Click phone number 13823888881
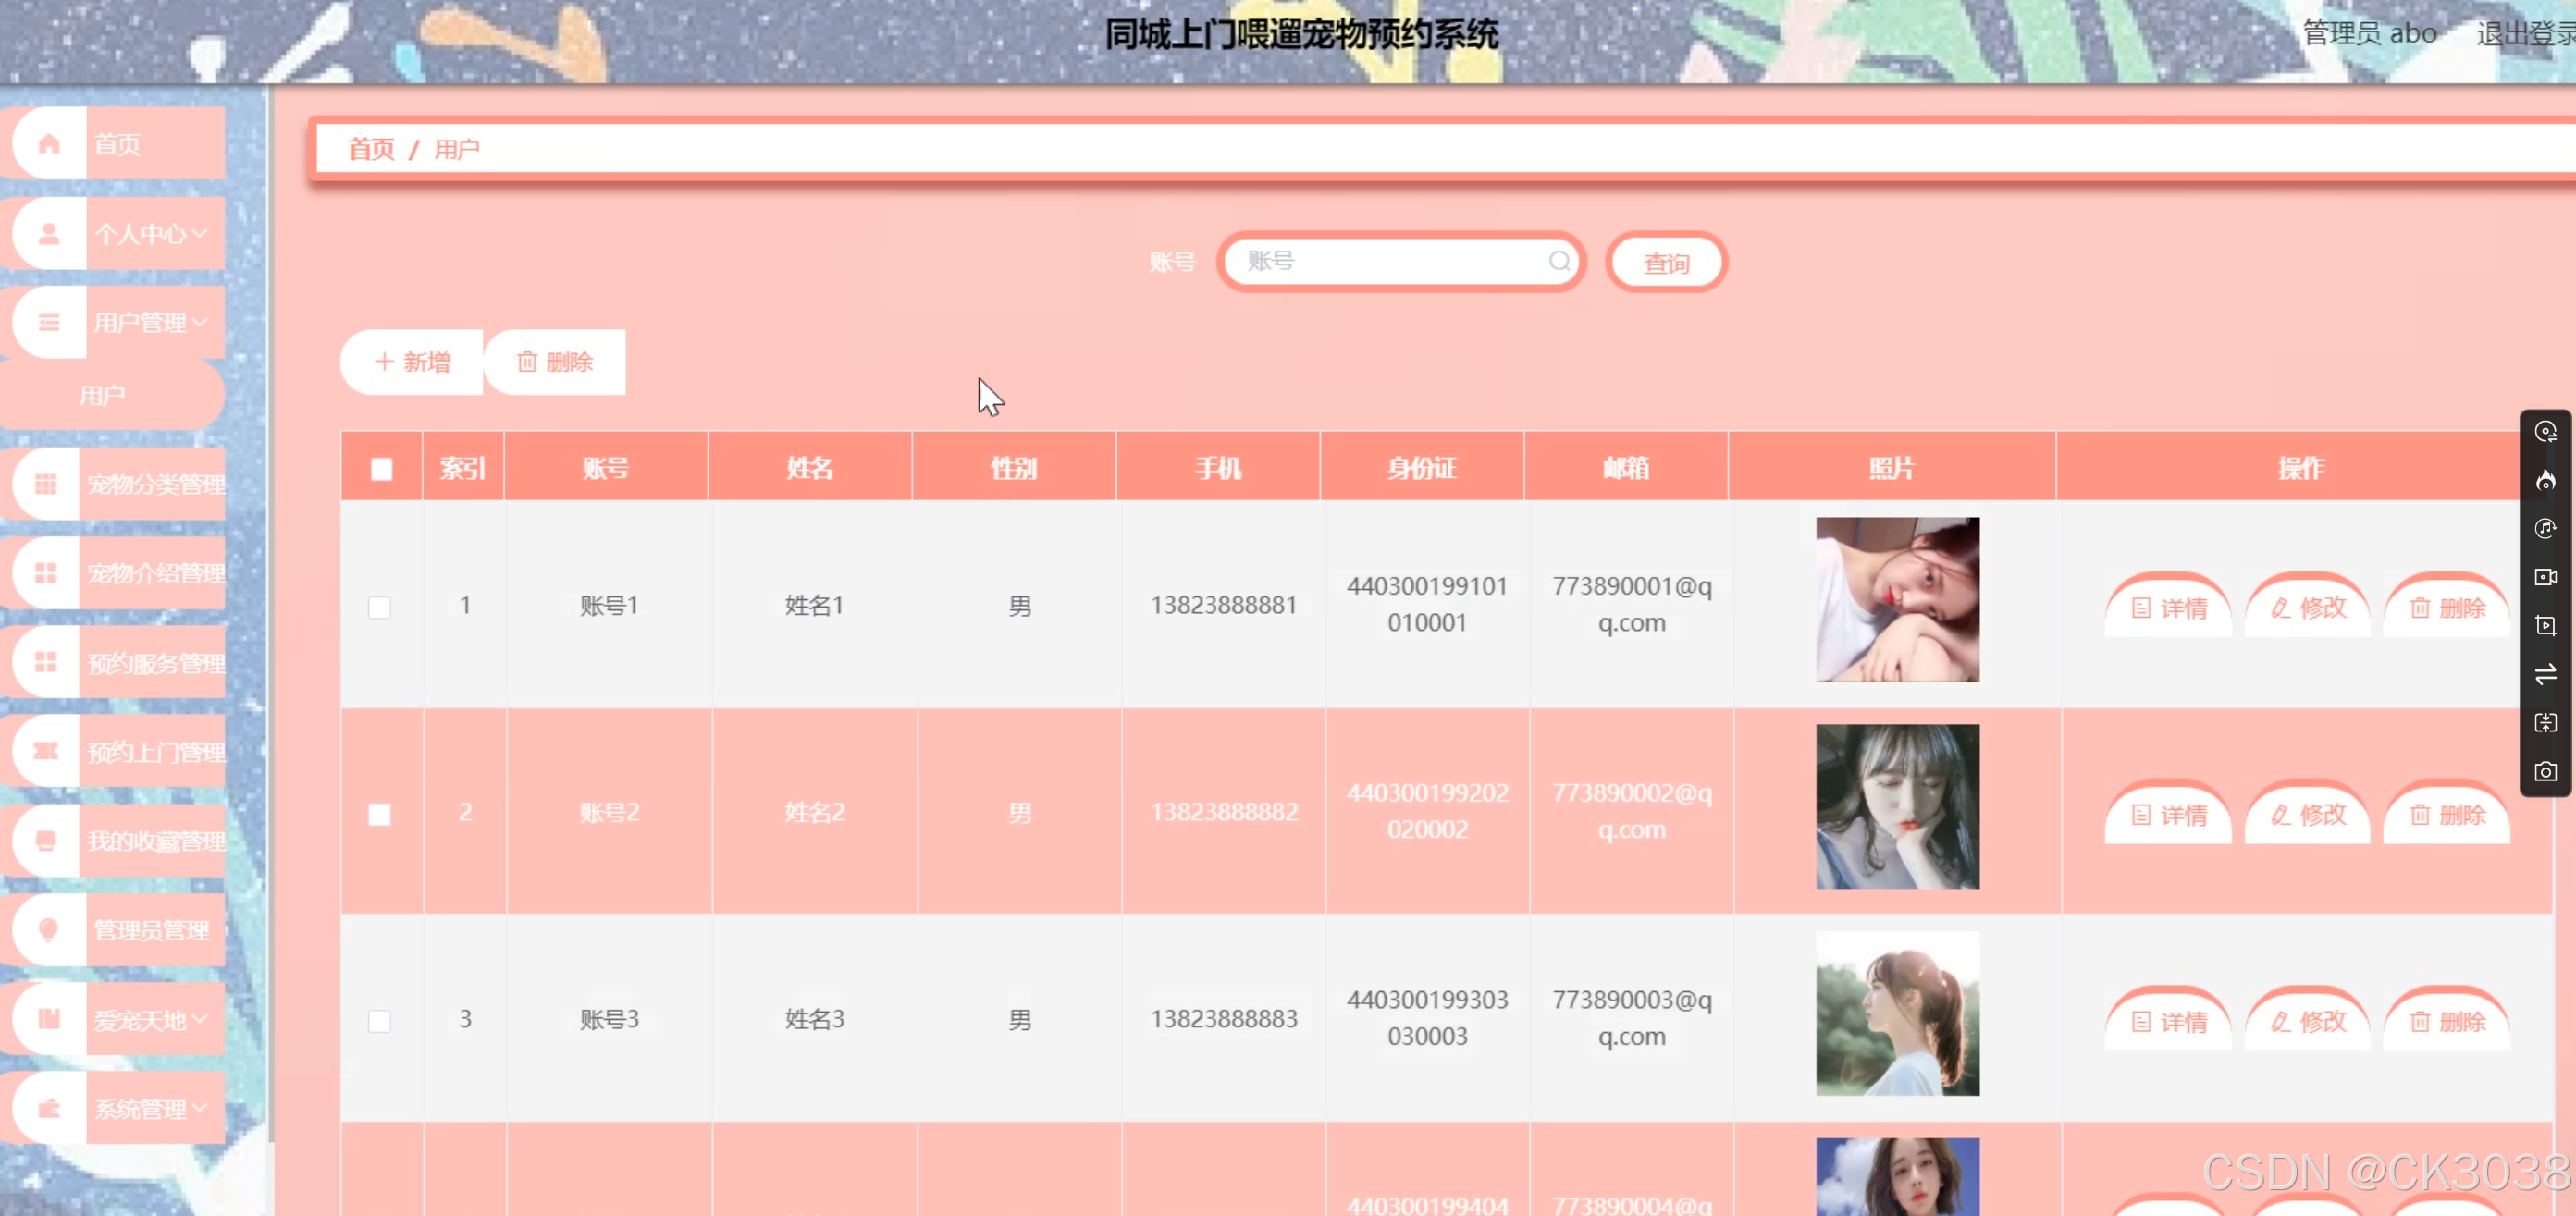 [1223, 605]
